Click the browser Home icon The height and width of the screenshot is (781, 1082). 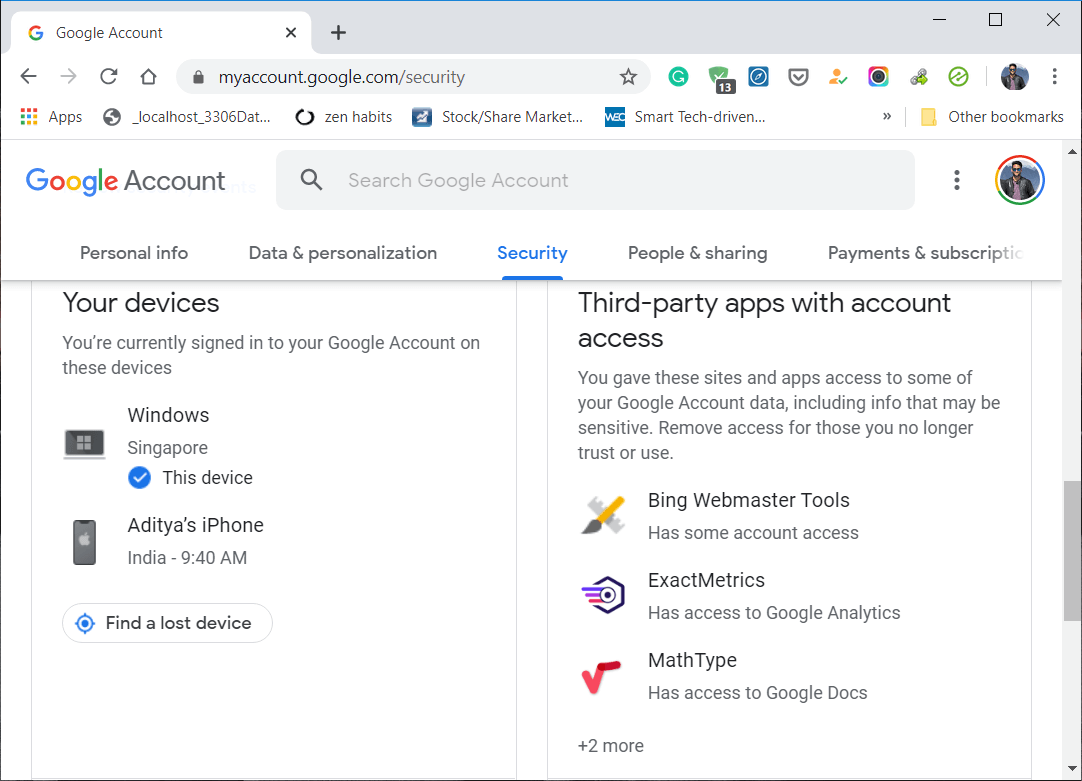[x=148, y=76]
